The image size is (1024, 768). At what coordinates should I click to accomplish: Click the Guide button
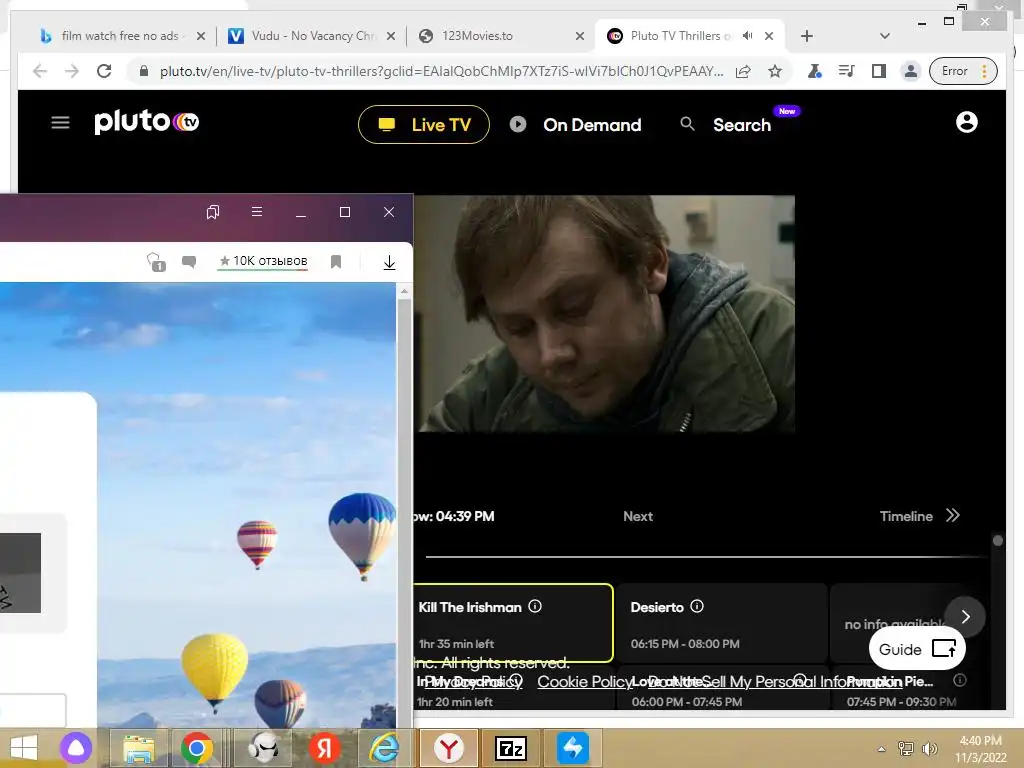pyautogui.click(x=917, y=648)
